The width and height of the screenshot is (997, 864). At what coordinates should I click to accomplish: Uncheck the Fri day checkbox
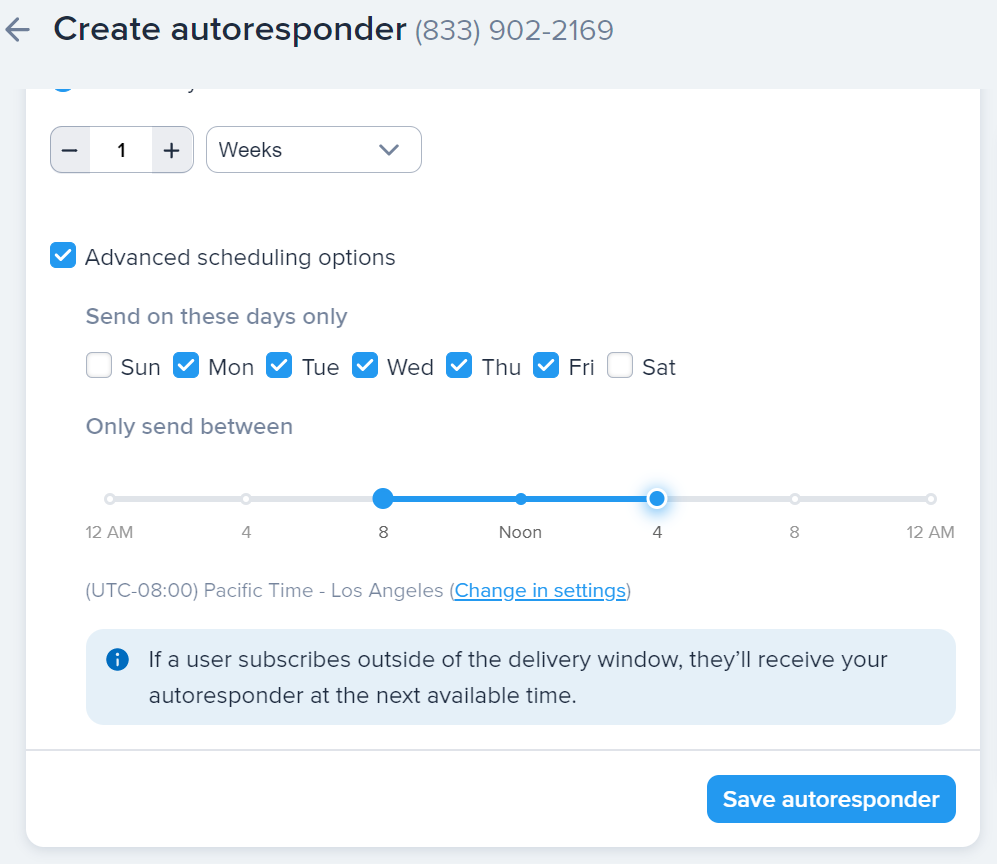546,366
